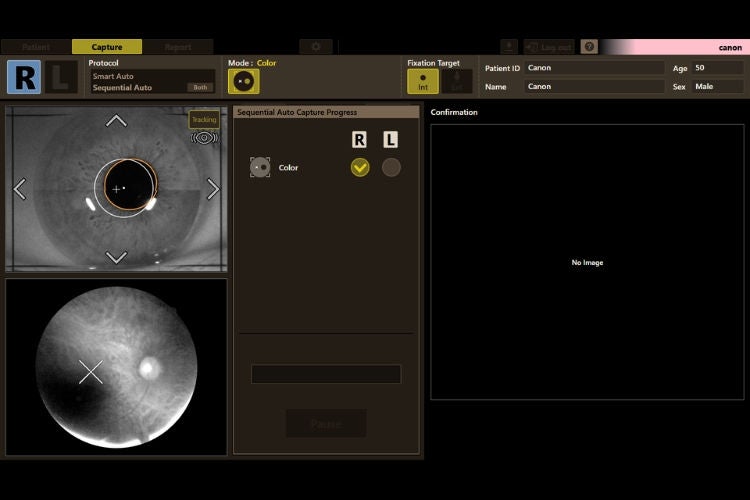Click the Color mode fundus icon

click(x=244, y=81)
